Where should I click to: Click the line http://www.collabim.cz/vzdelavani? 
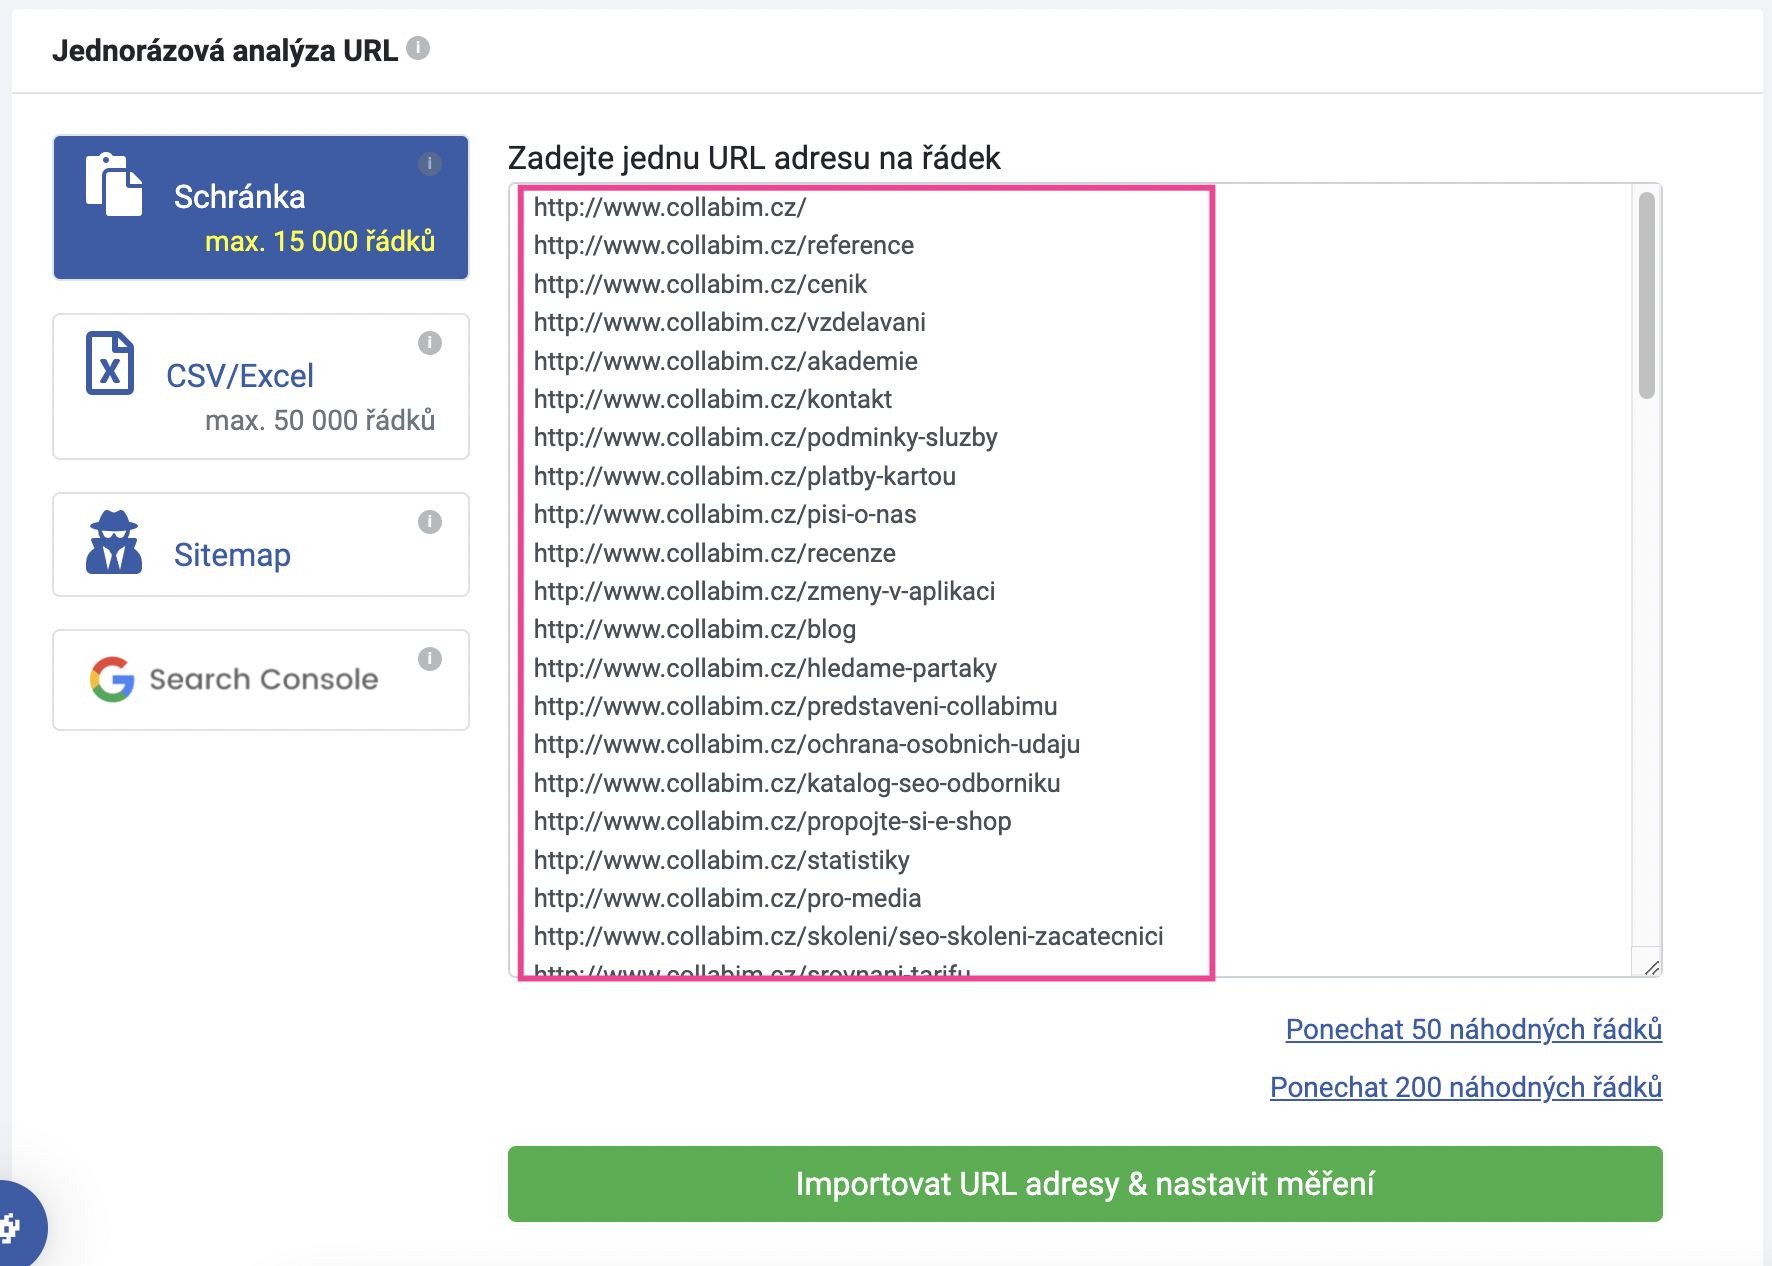[730, 322]
